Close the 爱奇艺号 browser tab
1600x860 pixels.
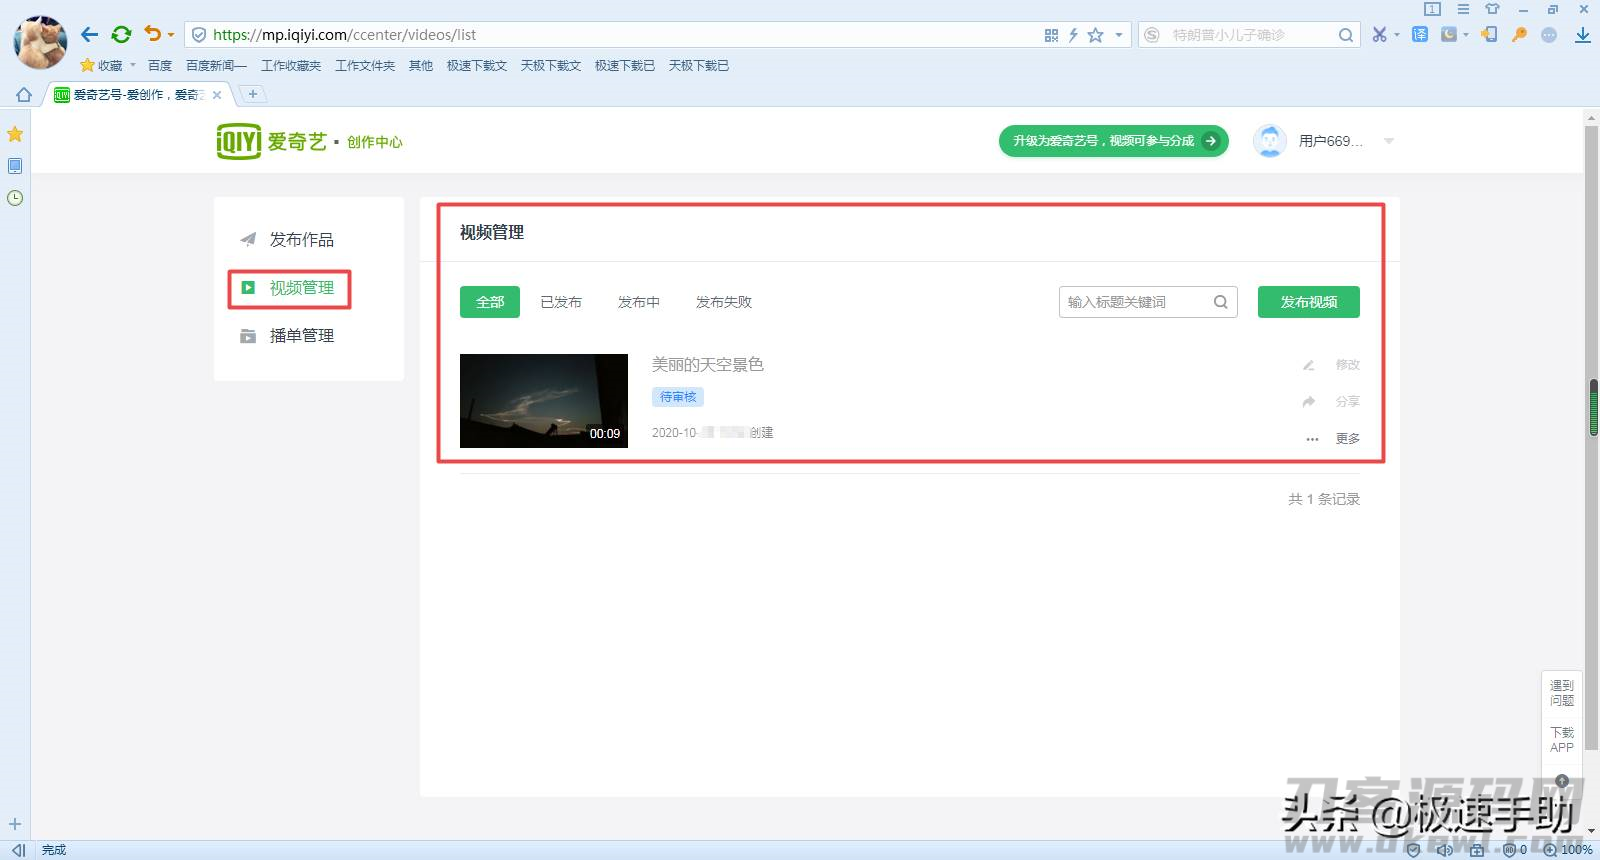tap(217, 94)
